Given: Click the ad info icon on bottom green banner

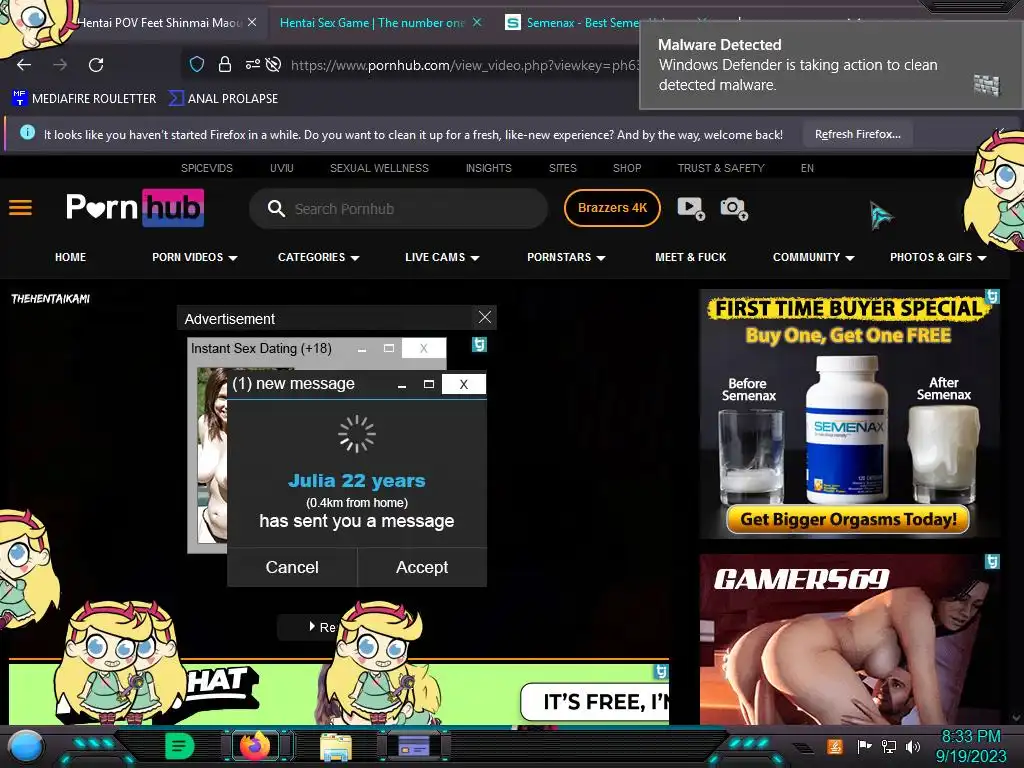Looking at the screenshot, I should (x=661, y=671).
